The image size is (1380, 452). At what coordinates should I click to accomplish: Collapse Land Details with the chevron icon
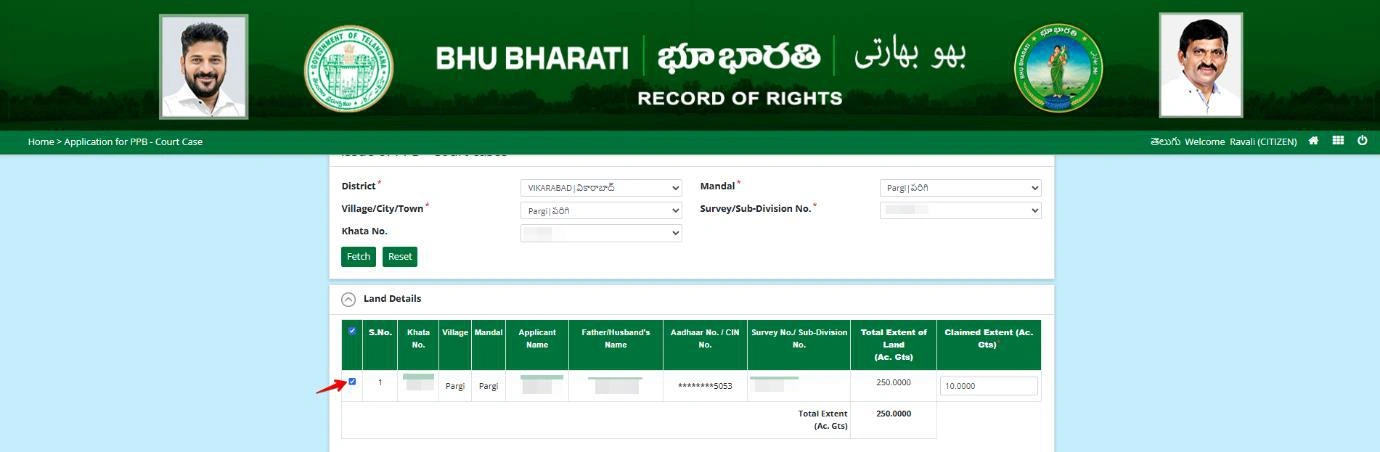point(349,299)
